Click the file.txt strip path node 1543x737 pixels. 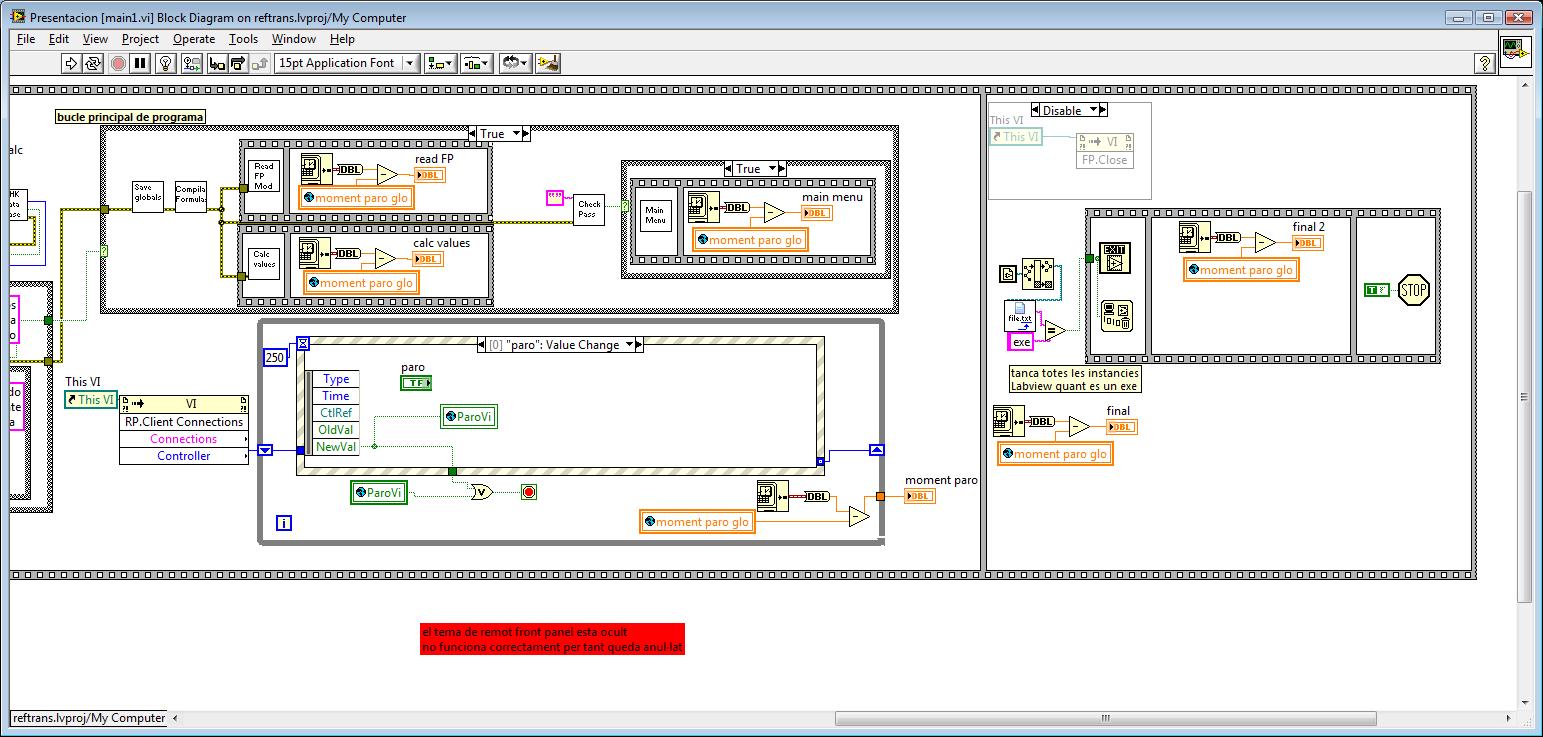pyautogui.click(x=1021, y=316)
